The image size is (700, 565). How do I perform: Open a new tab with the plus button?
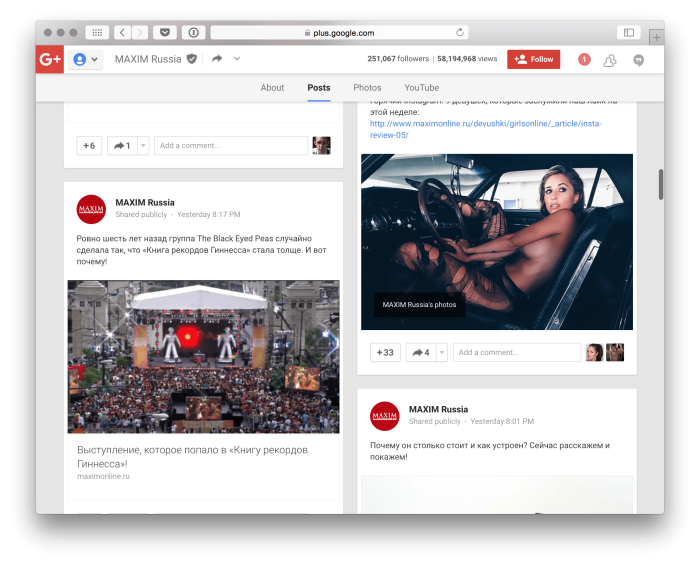(x=656, y=38)
